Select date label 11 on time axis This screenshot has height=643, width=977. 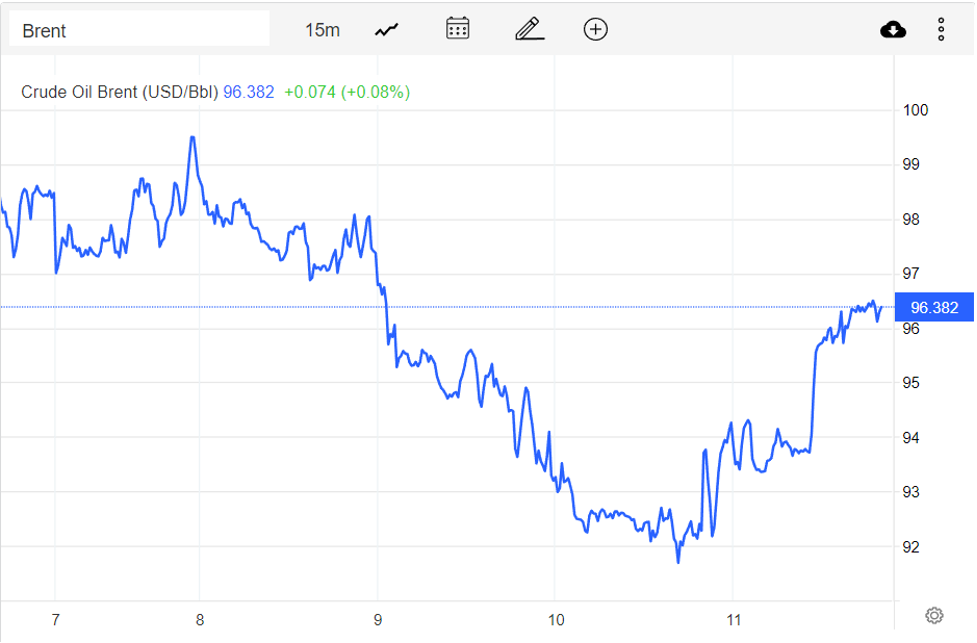tap(734, 618)
